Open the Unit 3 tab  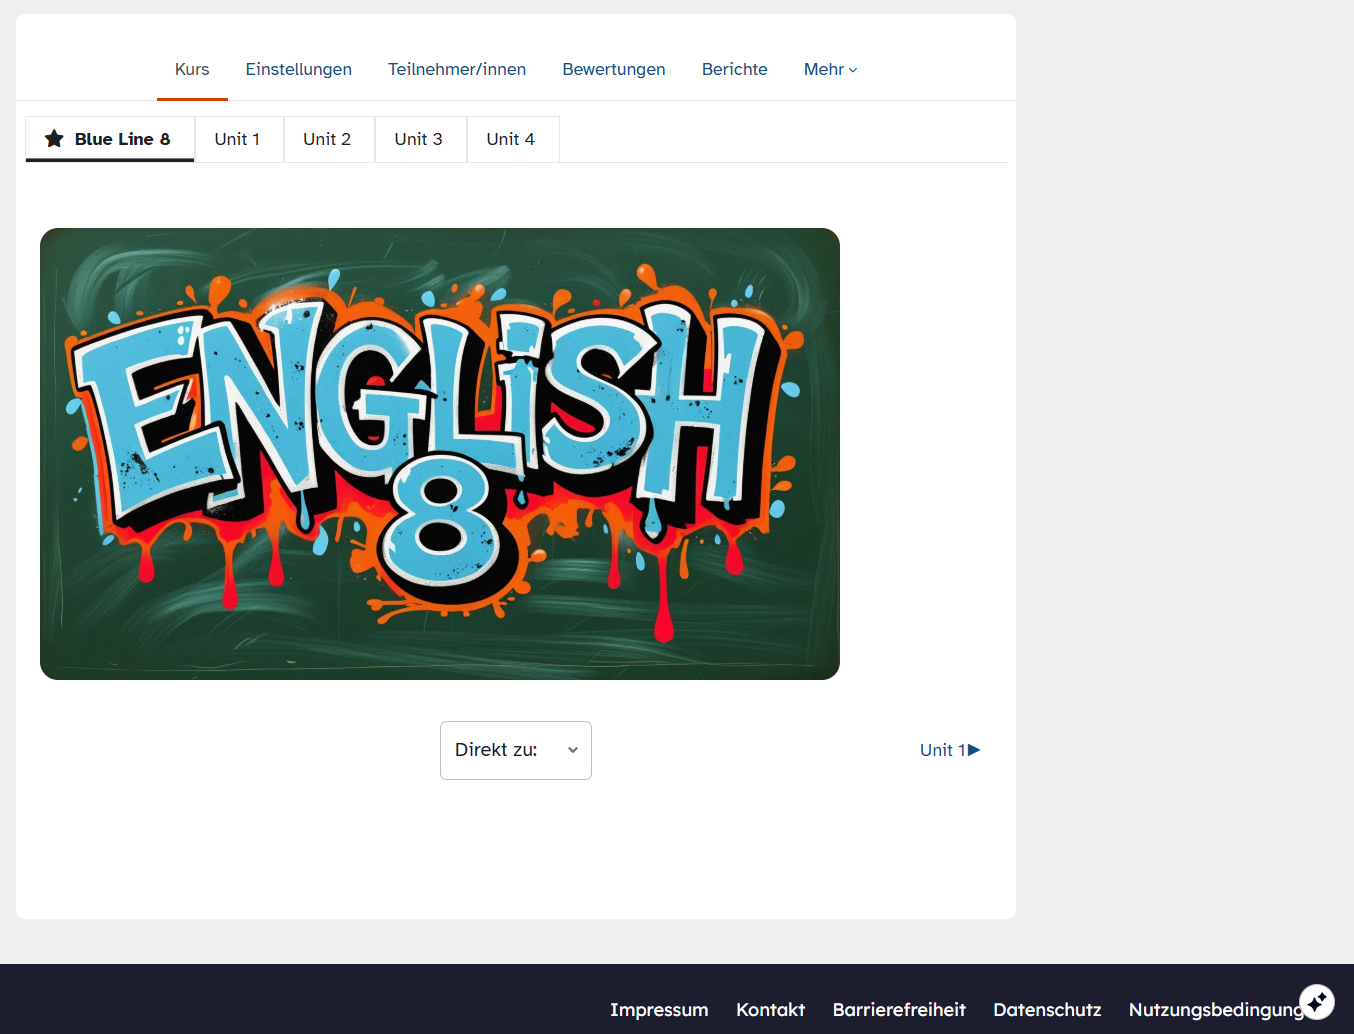point(418,139)
